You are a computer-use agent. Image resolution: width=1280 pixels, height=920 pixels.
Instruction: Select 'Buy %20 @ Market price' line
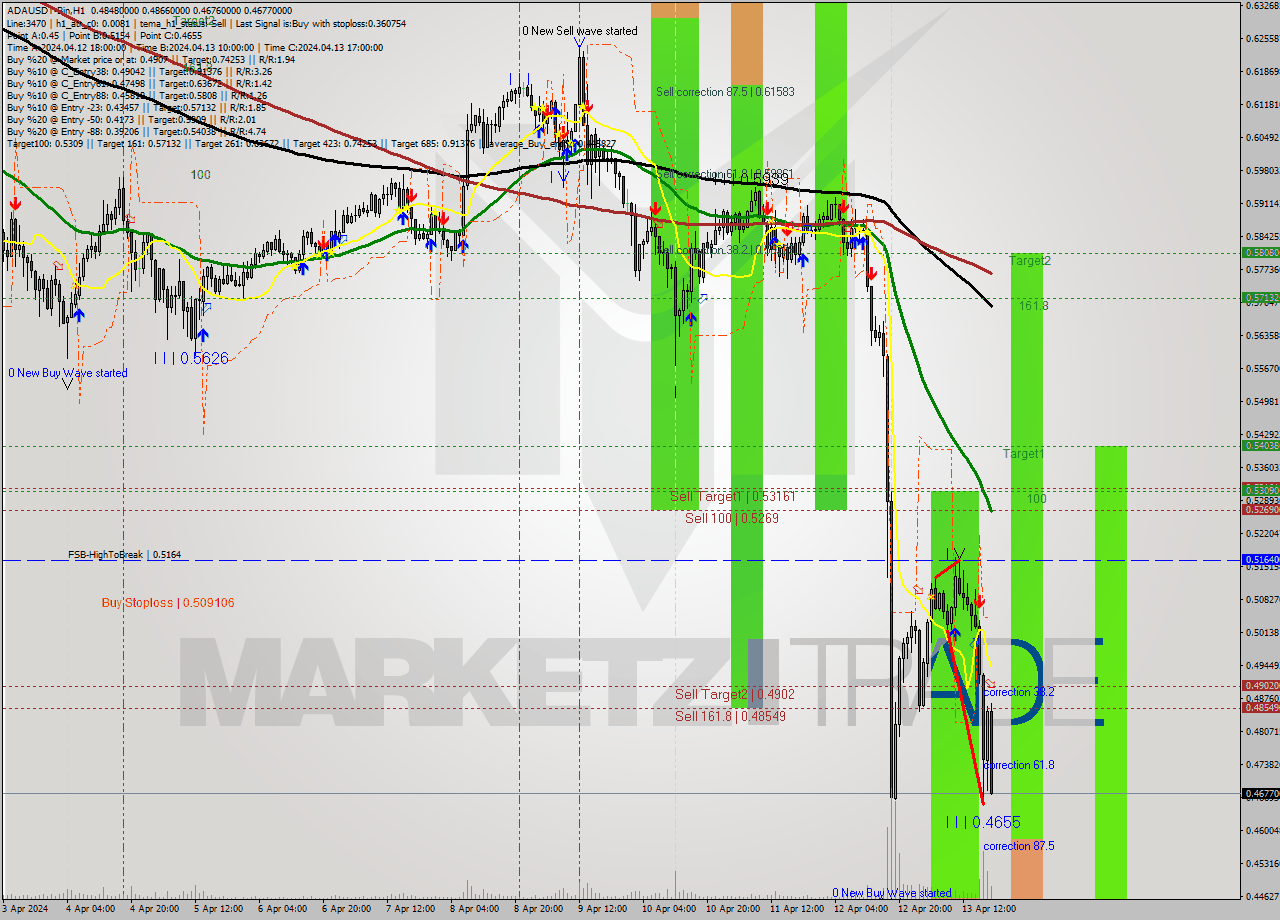coord(150,59)
